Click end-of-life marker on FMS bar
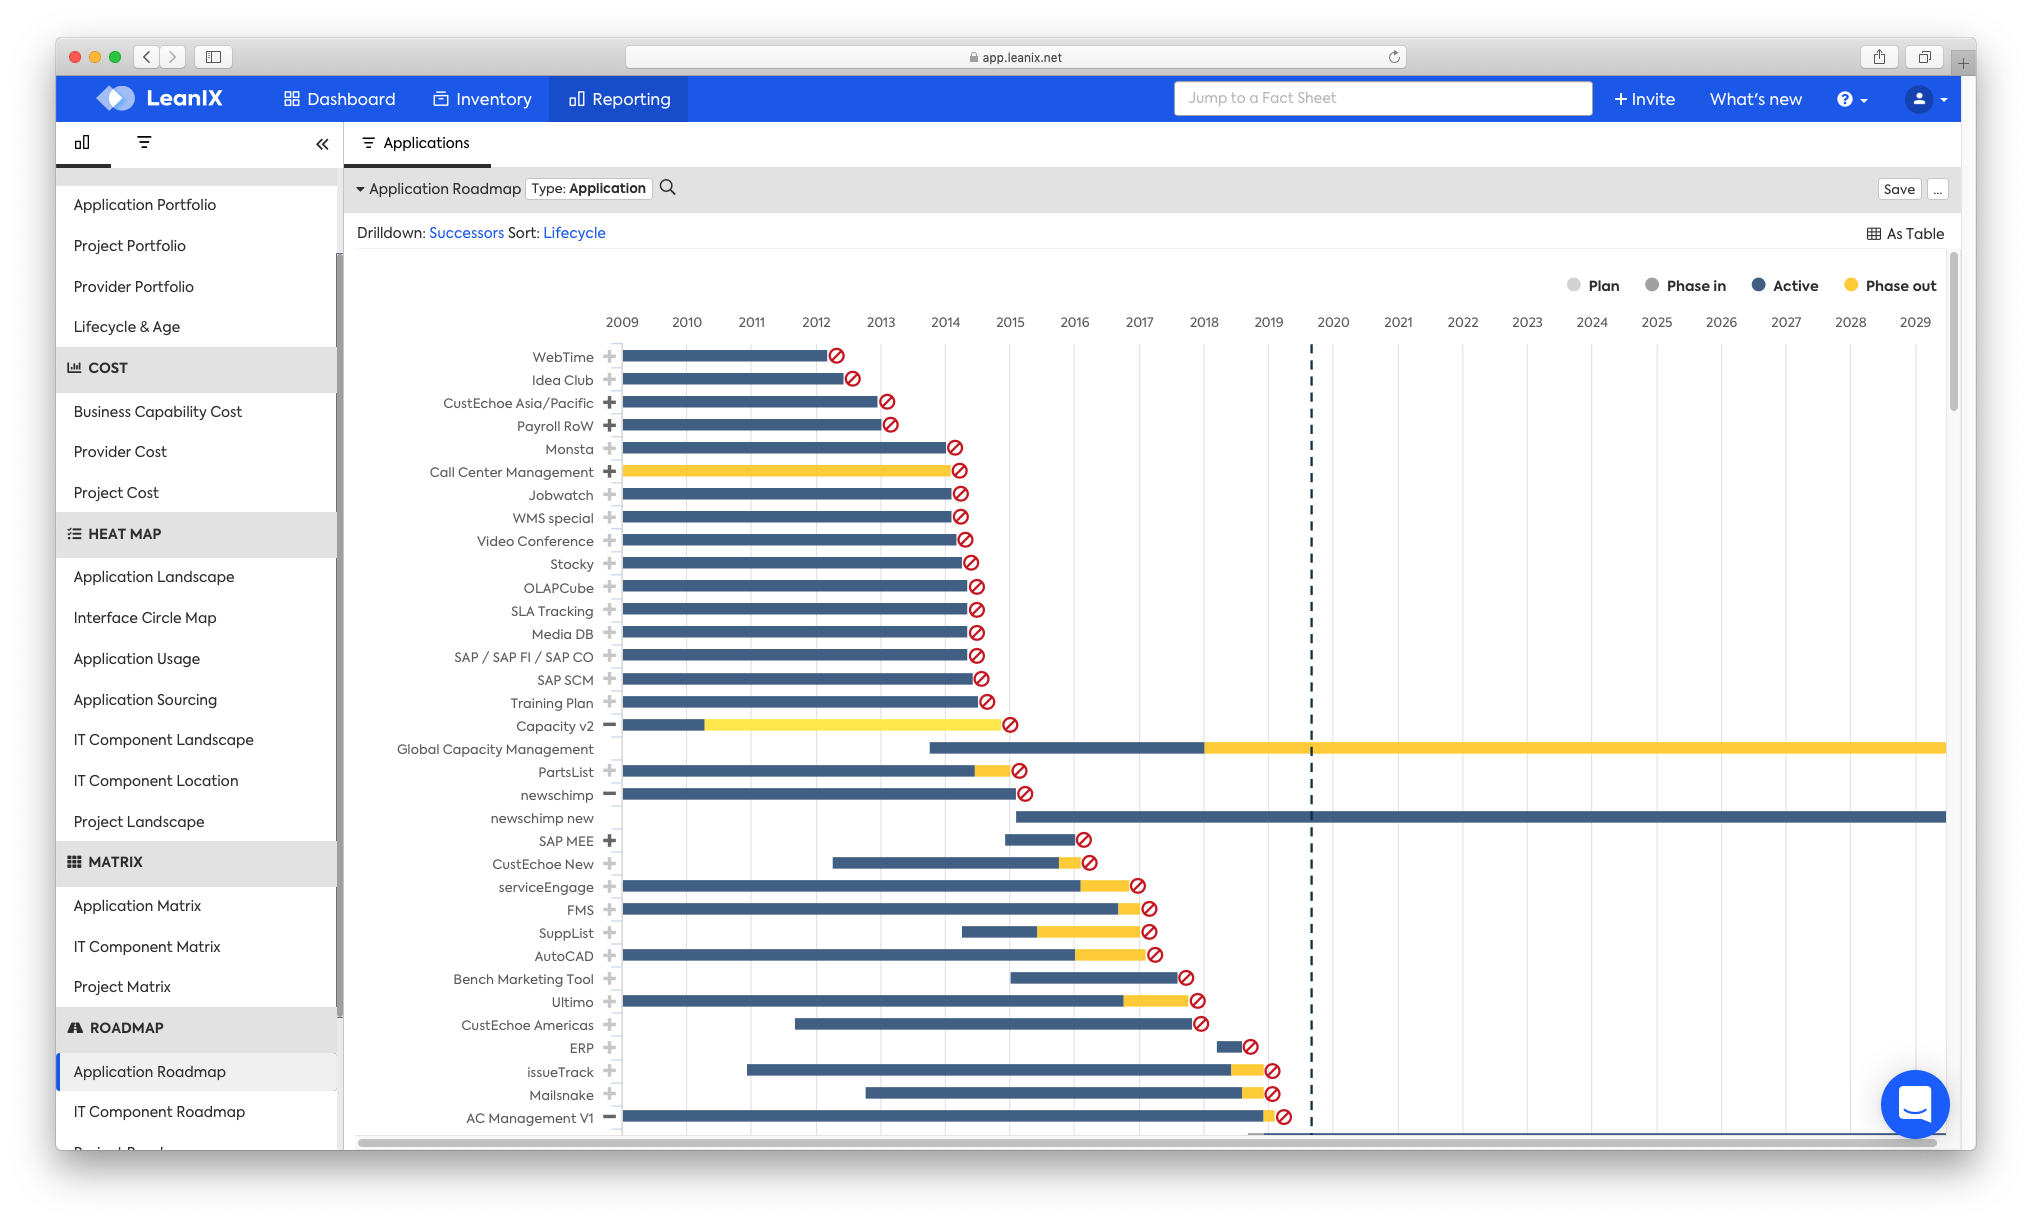 click(x=1149, y=909)
